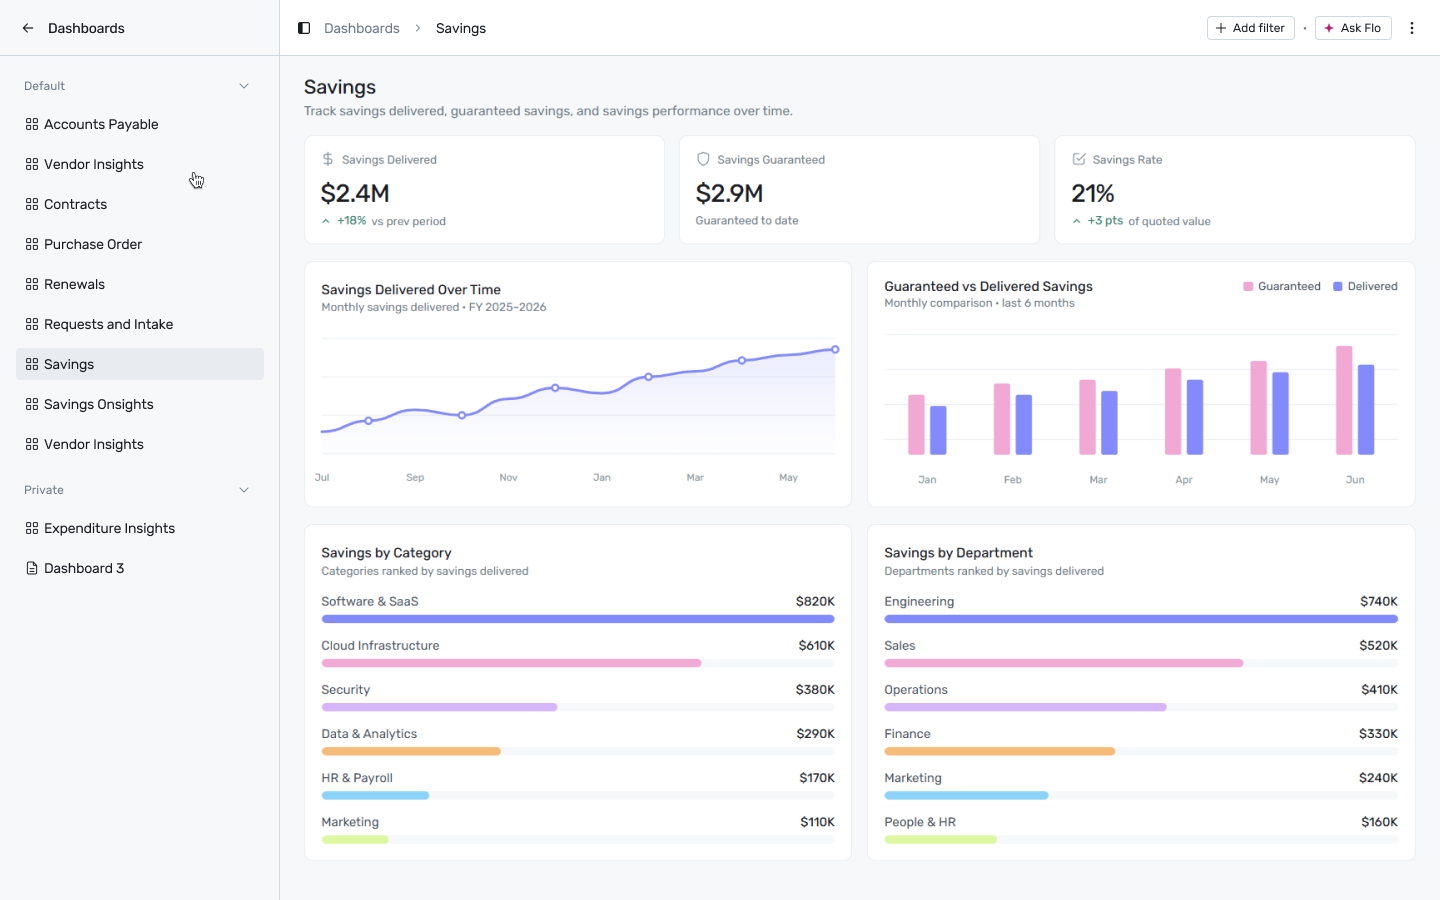Image resolution: width=1440 pixels, height=900 pixels.
Task: Click the $2.4M Savings Delivered value
Action: pyautogui.click(x=355, y=193)
